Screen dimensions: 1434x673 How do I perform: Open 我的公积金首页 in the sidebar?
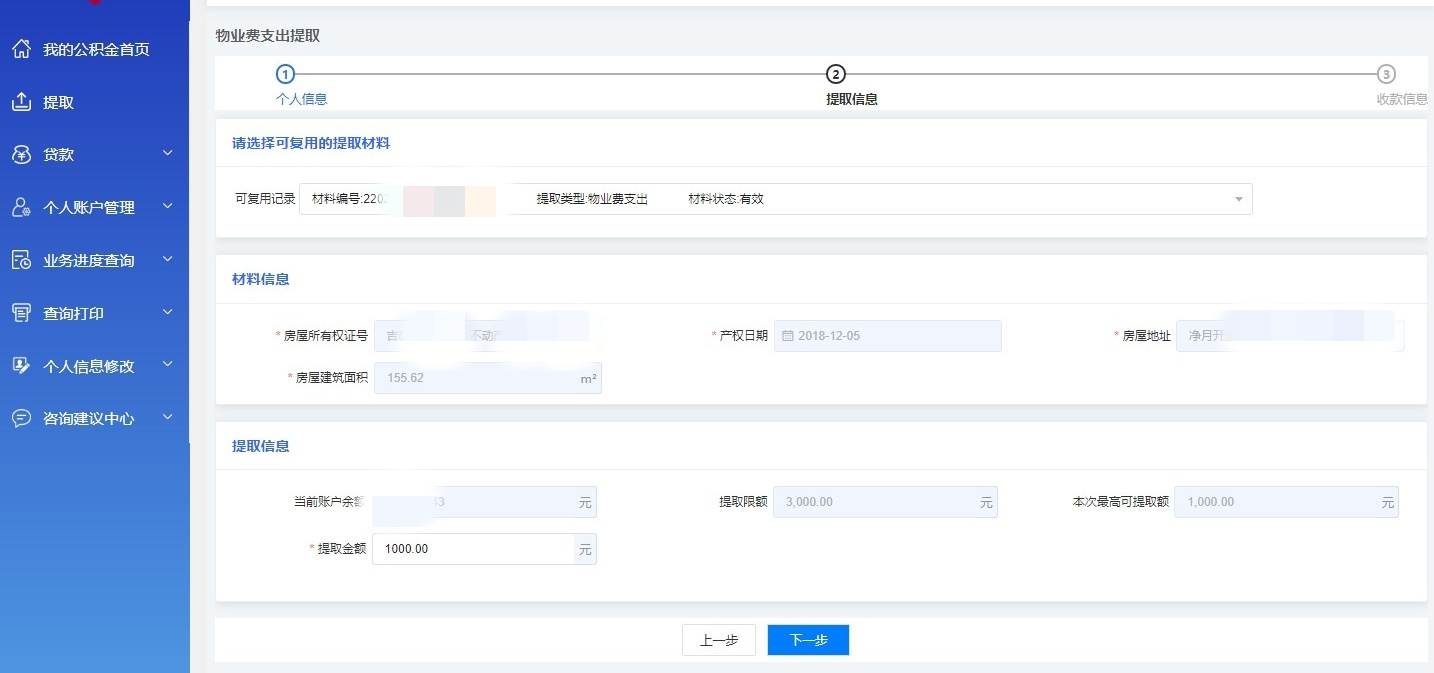click(x=96, y=49)
